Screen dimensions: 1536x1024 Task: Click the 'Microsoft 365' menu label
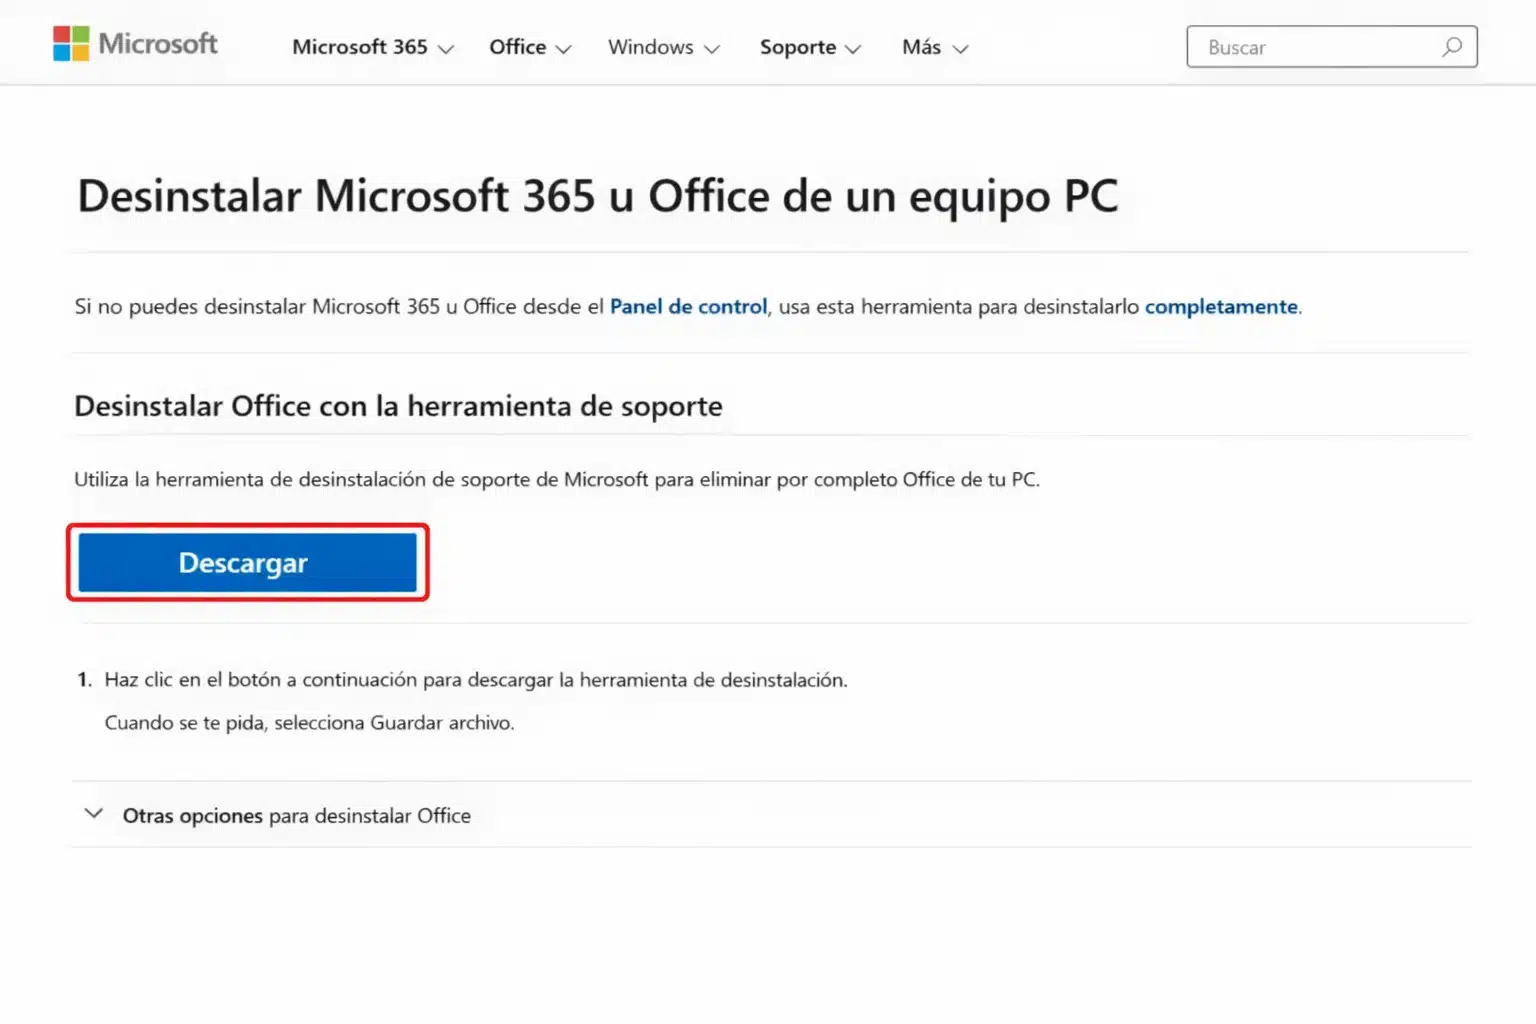coord(360,47)
